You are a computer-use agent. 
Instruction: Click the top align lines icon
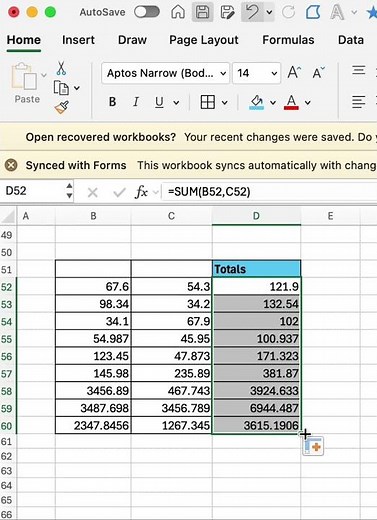pyautogui.click(x=359, y=71)
